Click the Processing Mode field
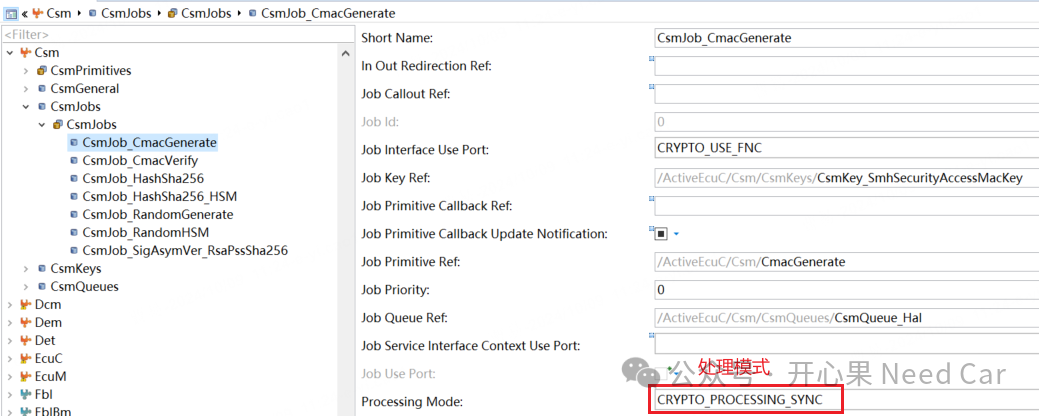This screenshot has width=1039, height=416. pyautogui.click(x=745, y=400)
